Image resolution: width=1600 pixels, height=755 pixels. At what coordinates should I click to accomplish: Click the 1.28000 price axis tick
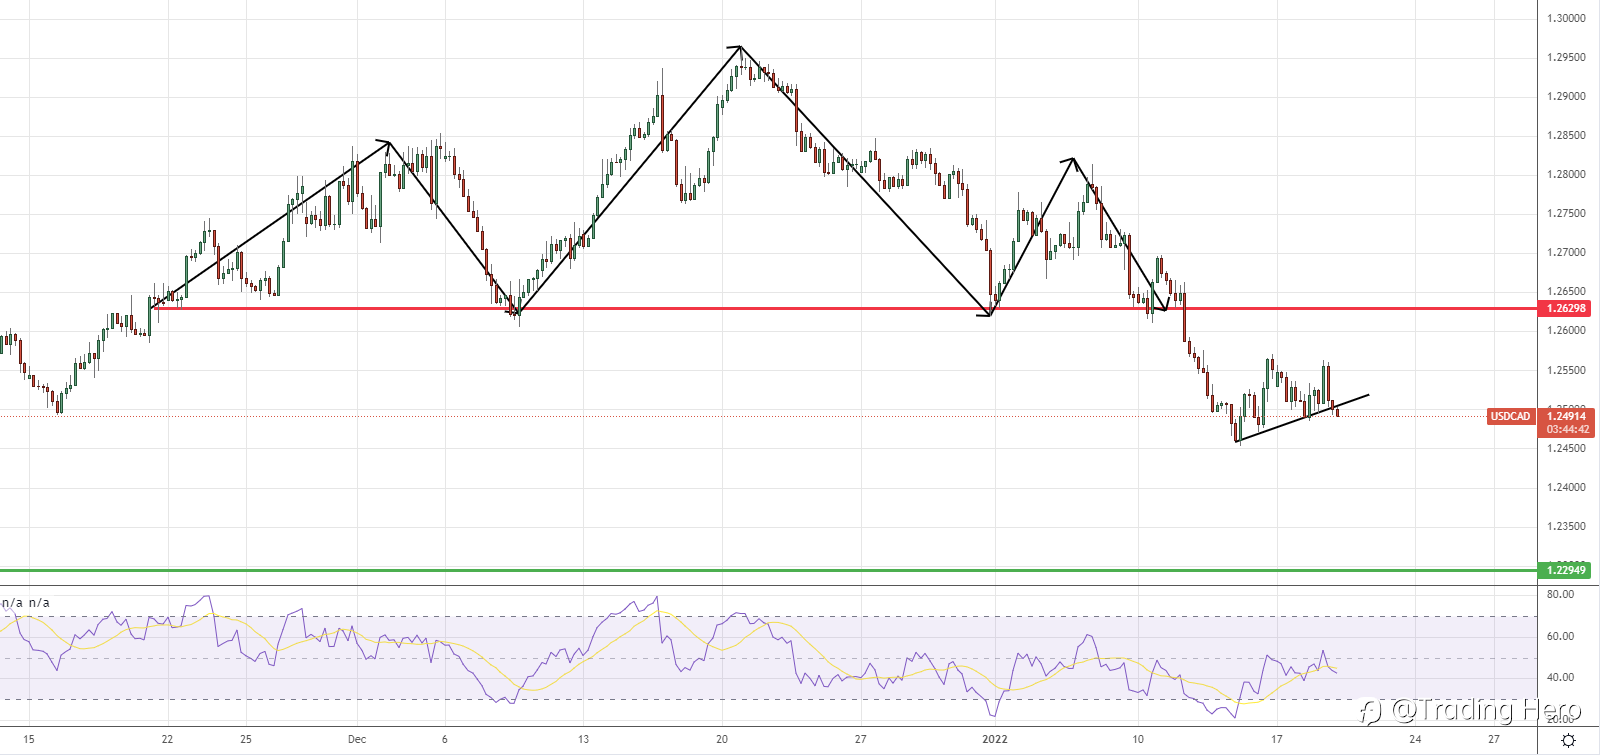click(1566, 174)
